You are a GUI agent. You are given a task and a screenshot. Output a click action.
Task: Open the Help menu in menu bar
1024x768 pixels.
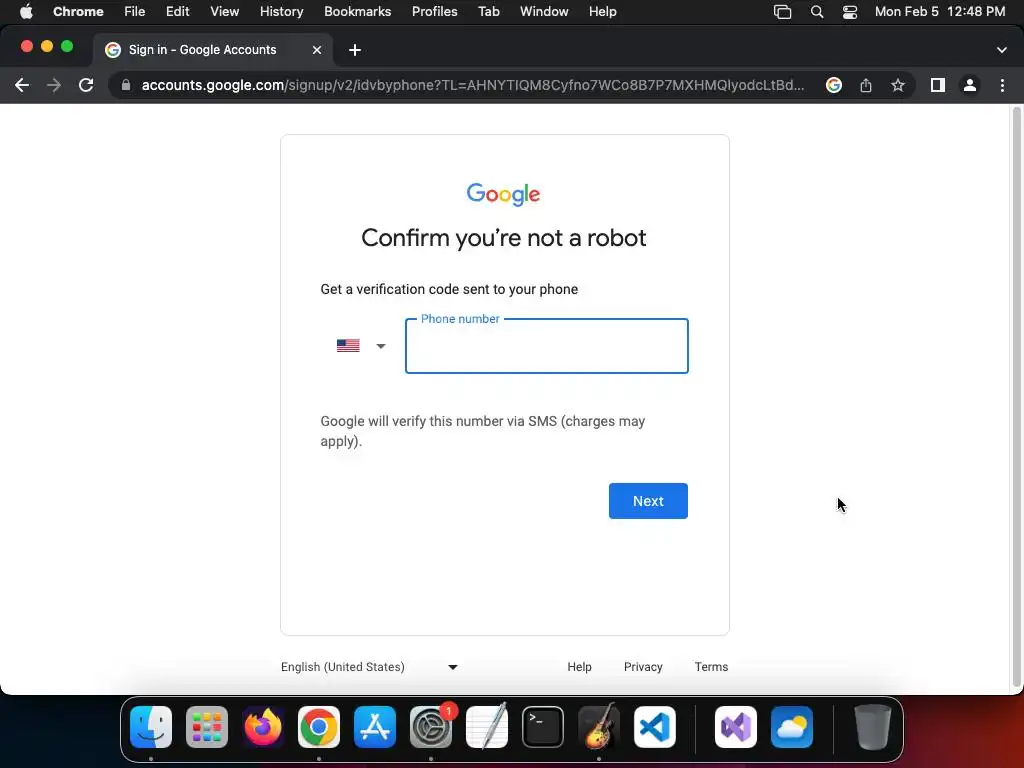602,11
